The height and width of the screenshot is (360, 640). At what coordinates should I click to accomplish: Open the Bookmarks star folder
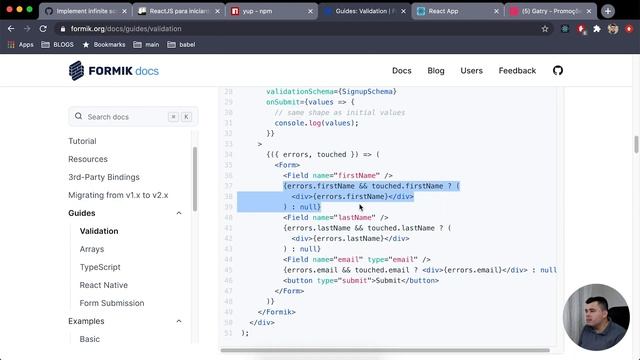(x=104, y=44)
